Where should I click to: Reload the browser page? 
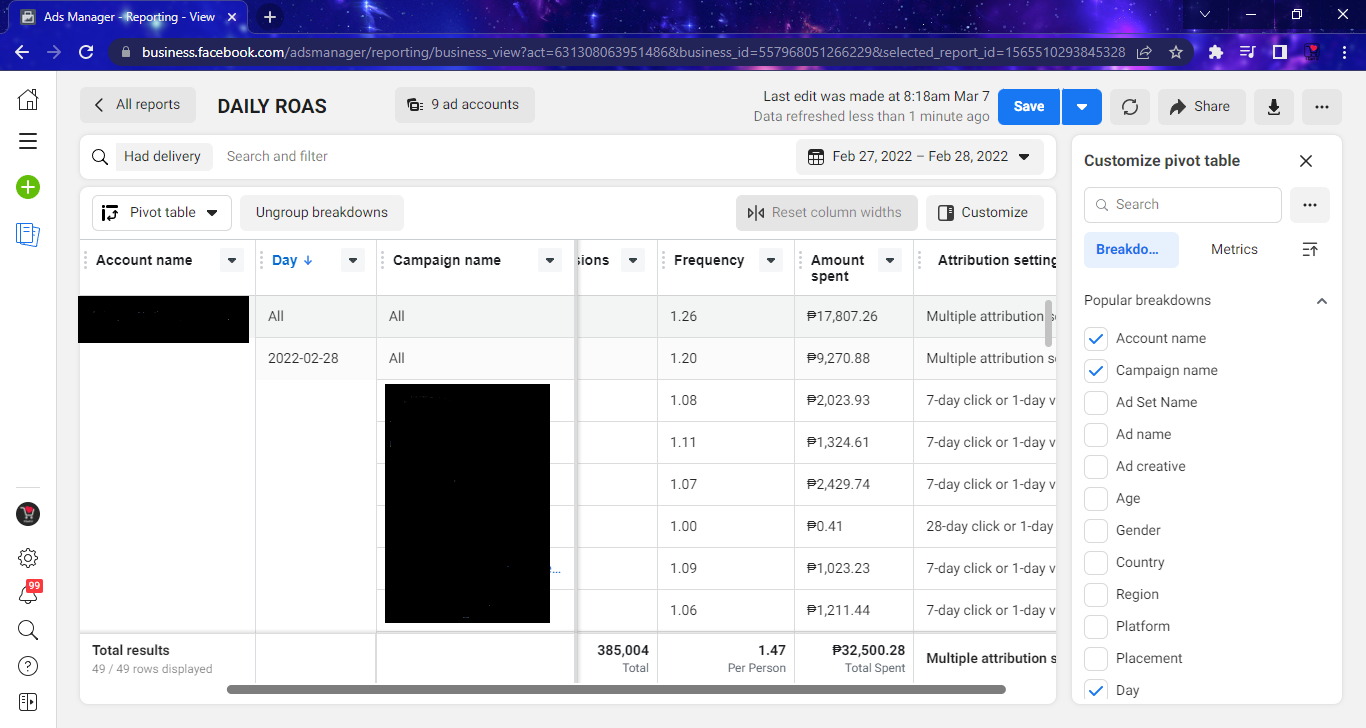pyautogui.click(x=87, y=52)
